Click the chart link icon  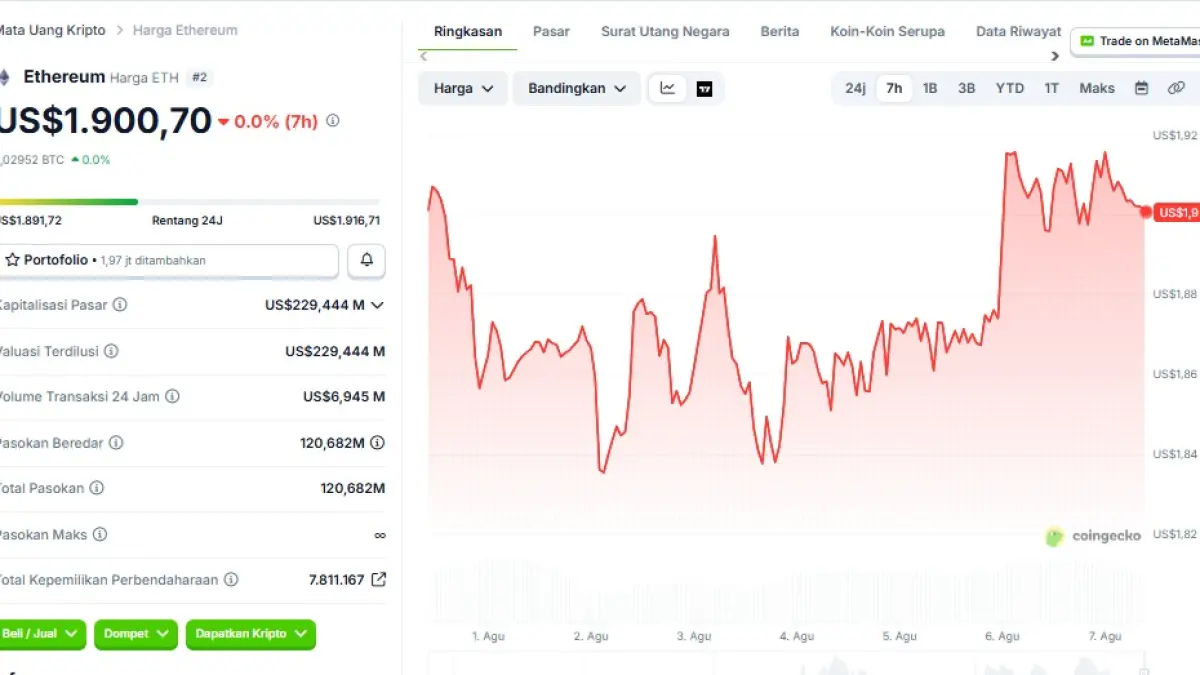[x=1176, y=88]
